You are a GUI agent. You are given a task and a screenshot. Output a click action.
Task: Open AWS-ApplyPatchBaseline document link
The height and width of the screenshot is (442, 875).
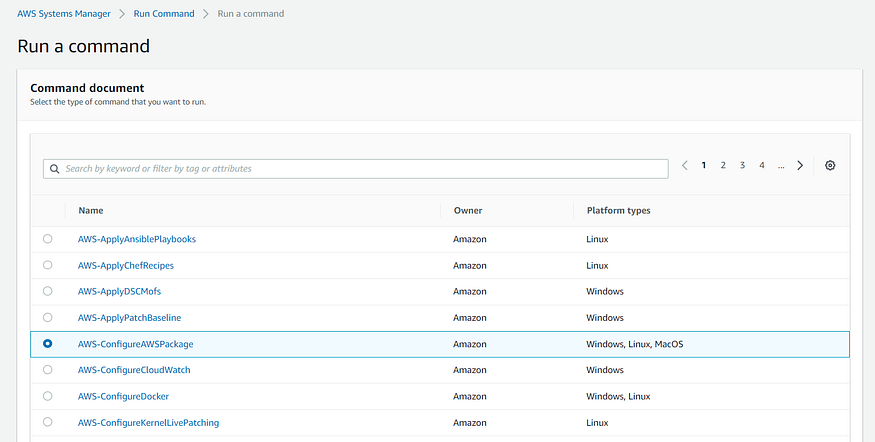point(129,318)
